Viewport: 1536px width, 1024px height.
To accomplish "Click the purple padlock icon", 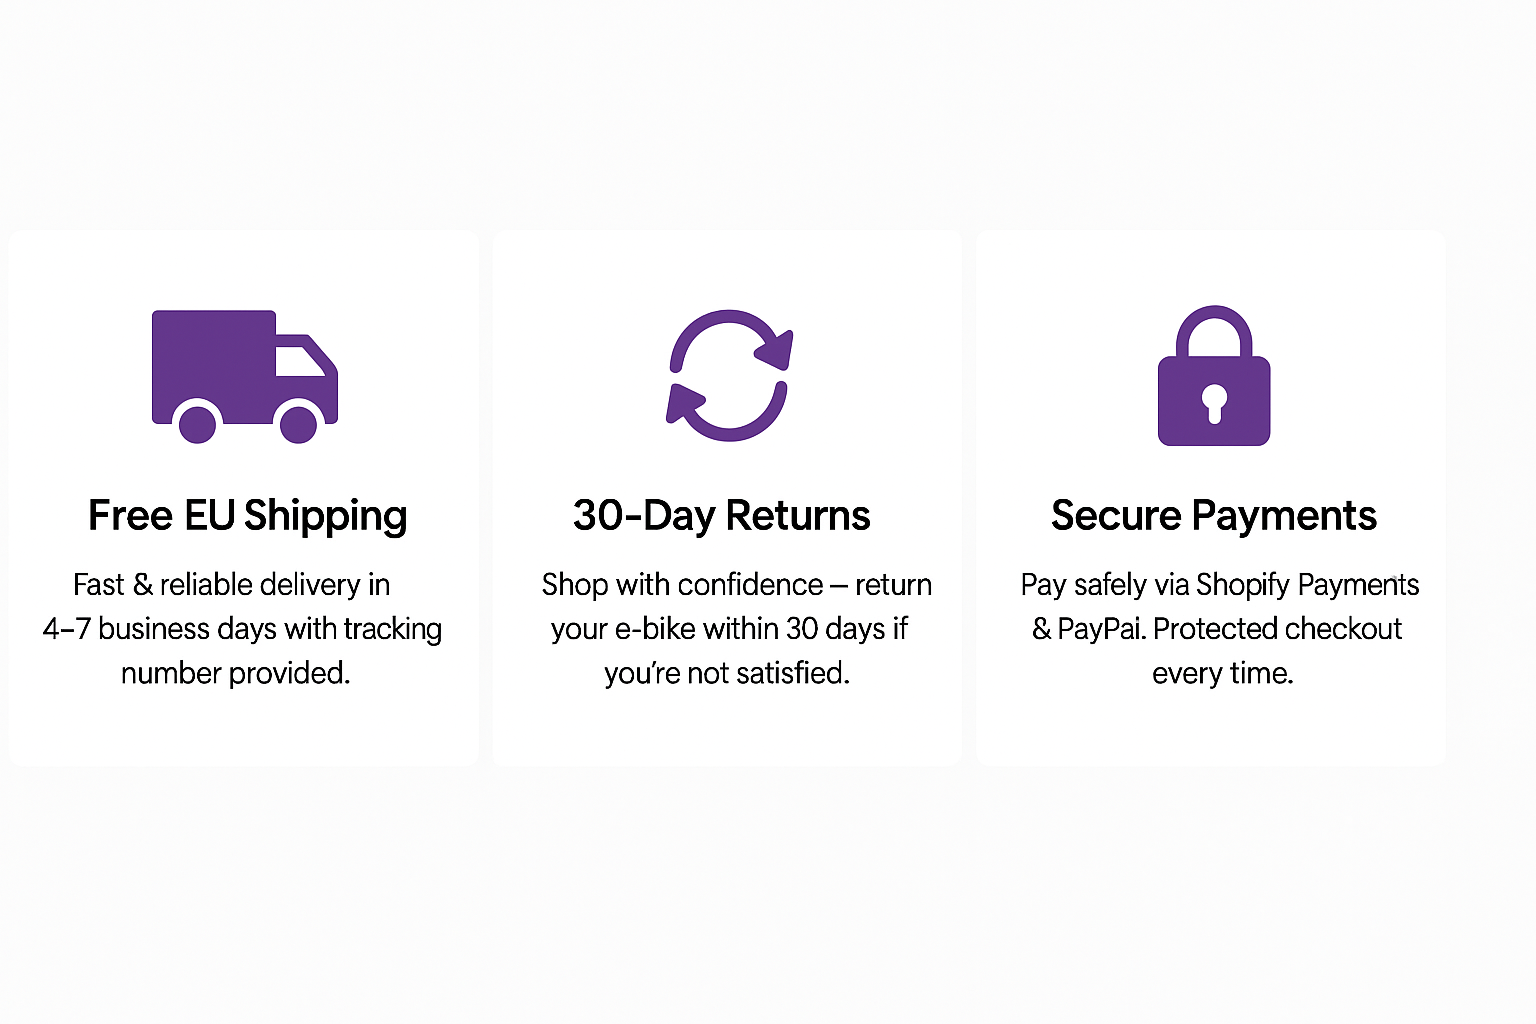I will tap(1214, 375).
